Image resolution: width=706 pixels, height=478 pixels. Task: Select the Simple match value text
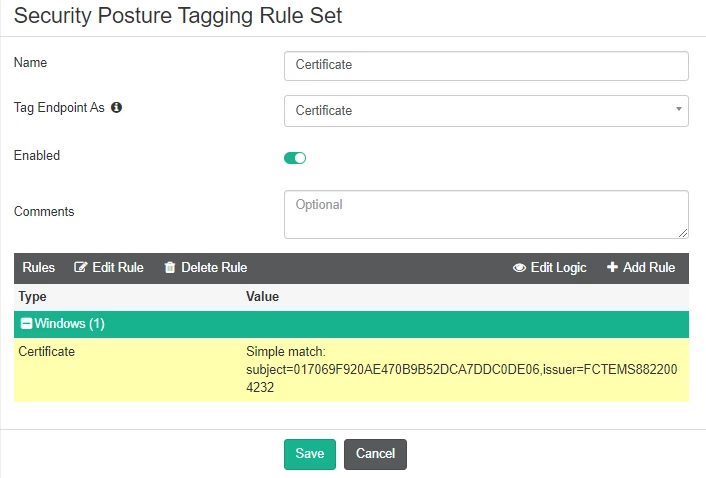[462, 370]
